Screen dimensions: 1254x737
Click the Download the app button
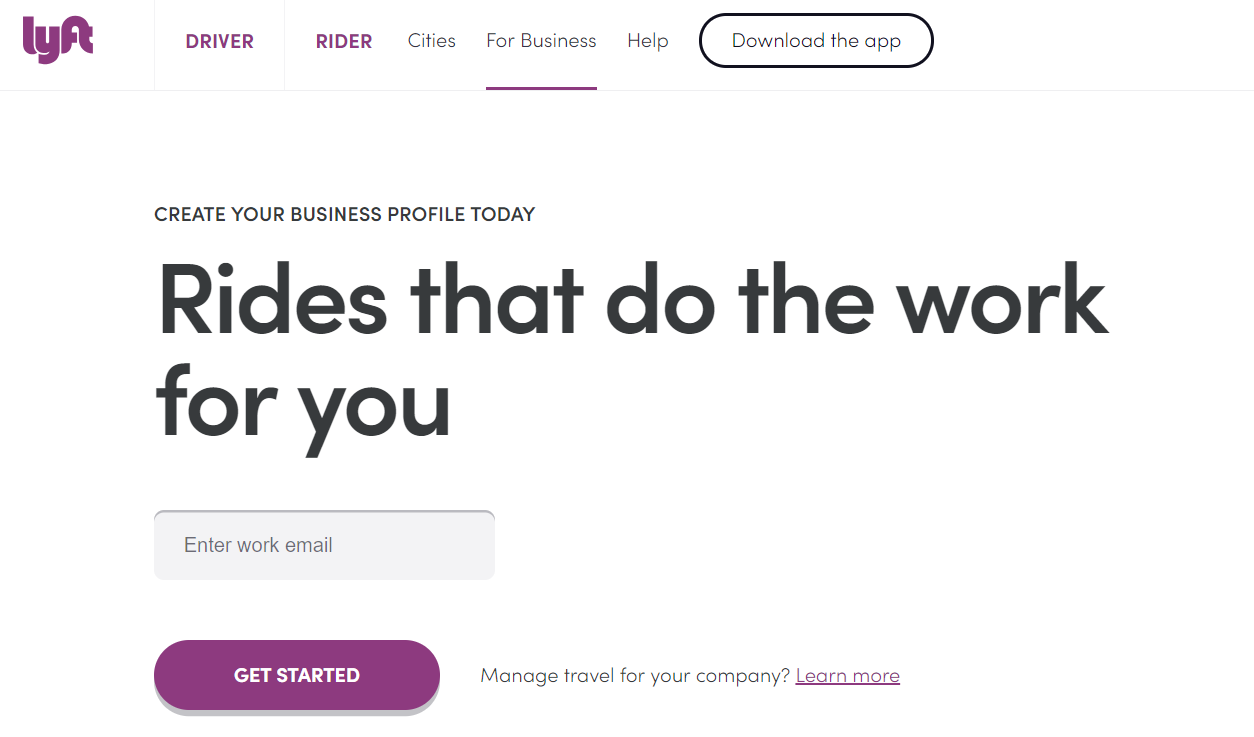816,41
